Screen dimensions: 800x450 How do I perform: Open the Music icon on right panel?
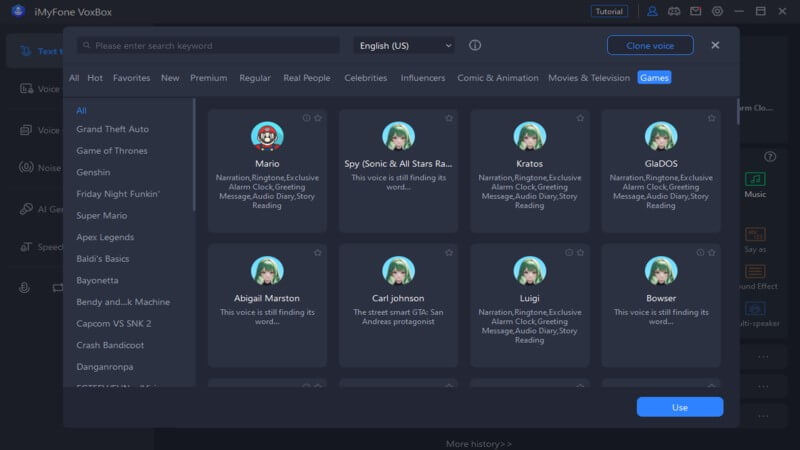(755, 179)
